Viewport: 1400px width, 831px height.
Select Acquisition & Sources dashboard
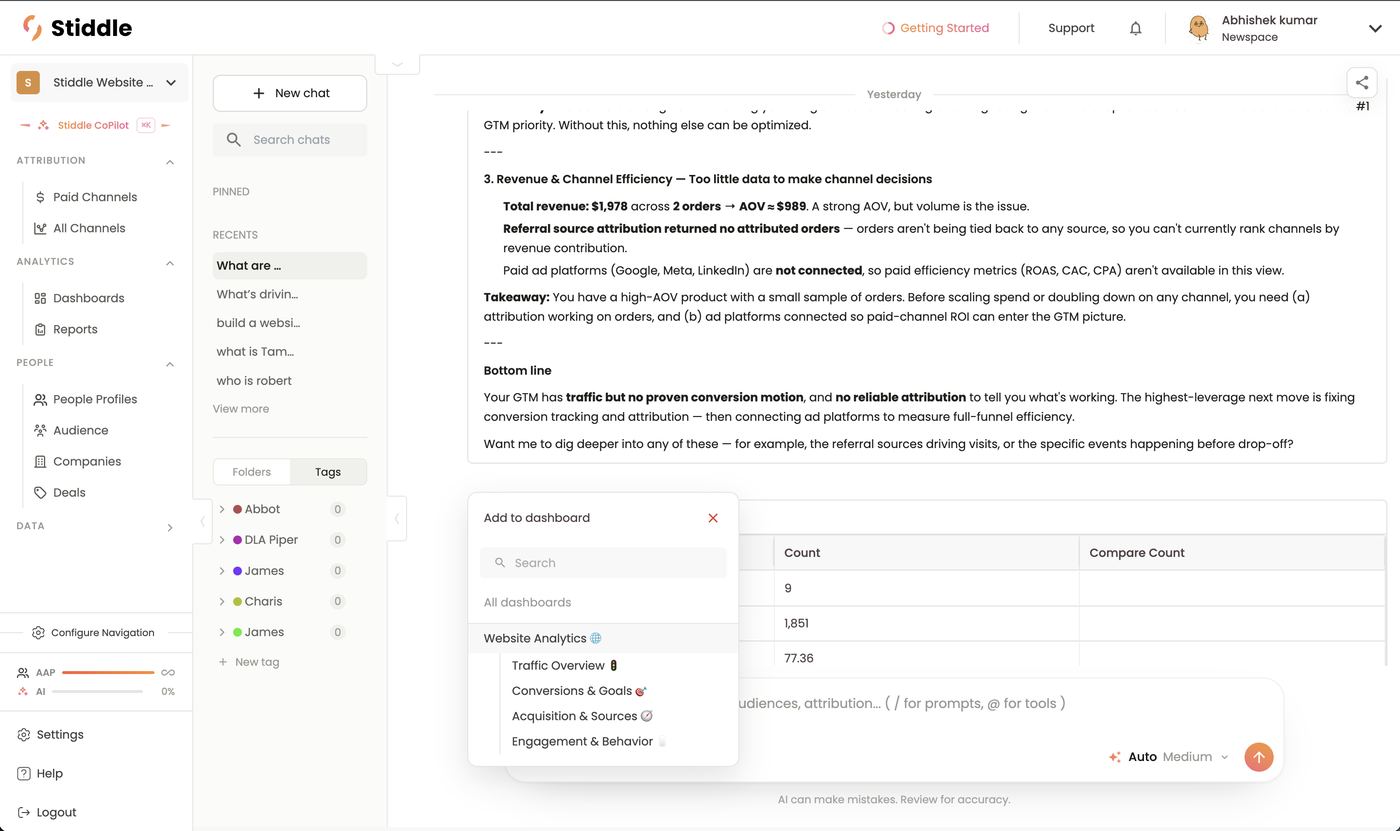tap(582, 716)
